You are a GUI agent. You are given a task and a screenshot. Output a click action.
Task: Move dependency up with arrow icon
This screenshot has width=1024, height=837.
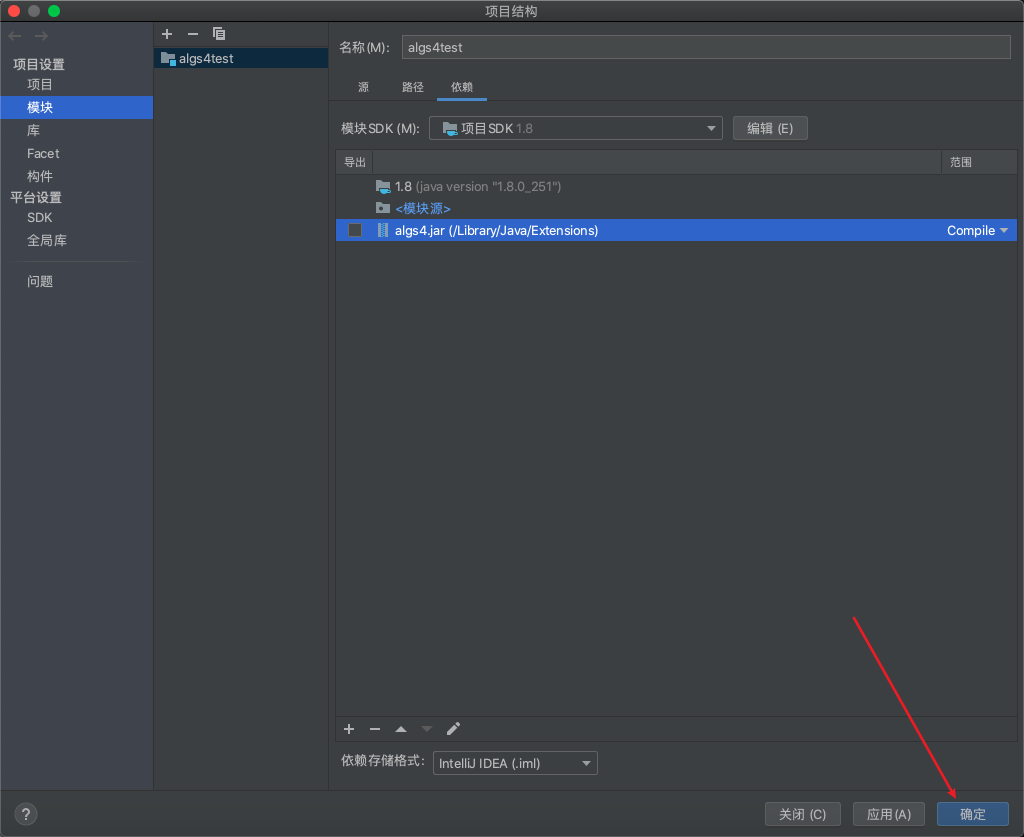pyautogui.click(x=401, y=729)
